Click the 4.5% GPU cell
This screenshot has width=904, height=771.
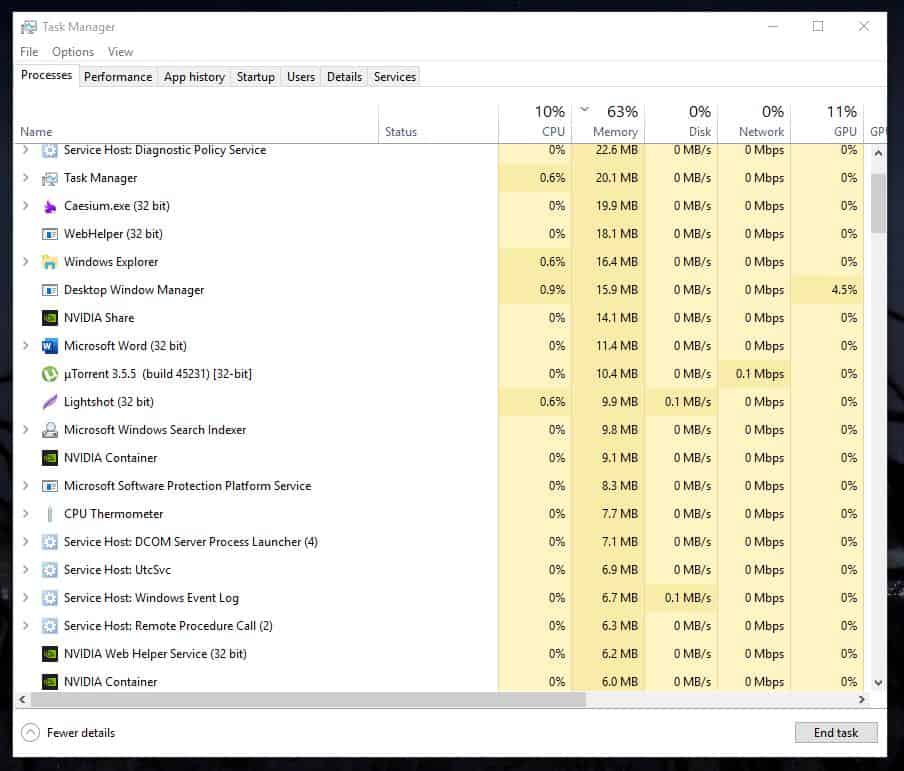(x=827, y=290)
